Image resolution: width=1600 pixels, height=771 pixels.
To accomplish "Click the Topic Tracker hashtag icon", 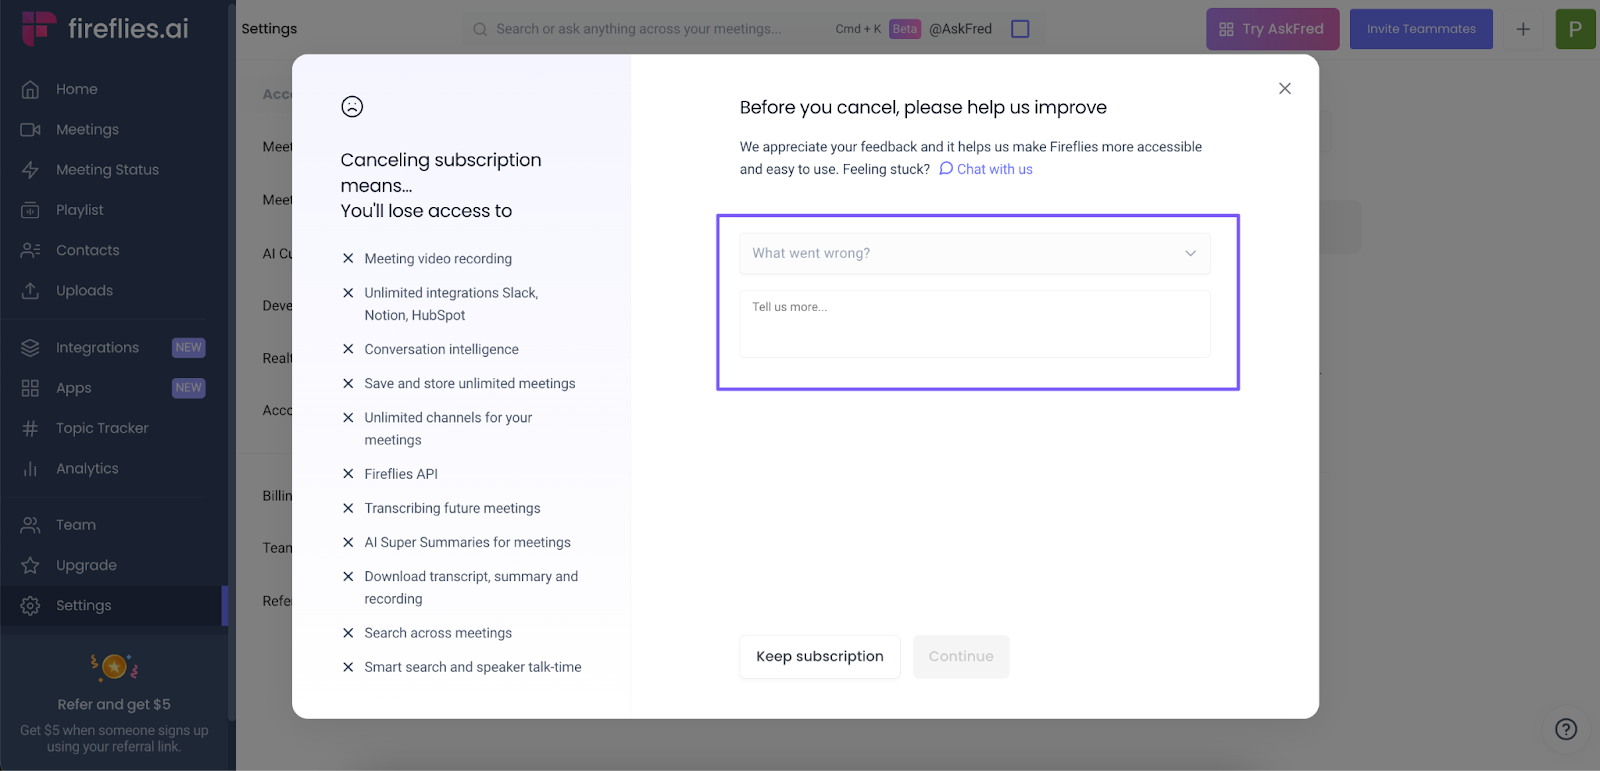I will point(30,428).
